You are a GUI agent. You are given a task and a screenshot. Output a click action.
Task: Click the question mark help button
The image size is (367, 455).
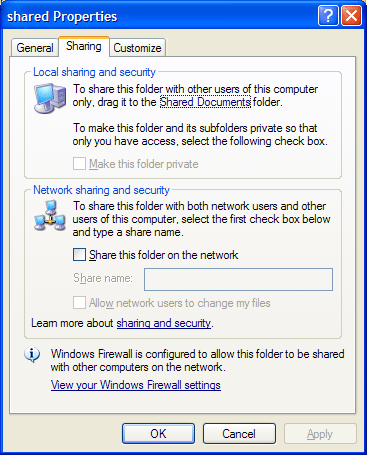tap(328, 16)
